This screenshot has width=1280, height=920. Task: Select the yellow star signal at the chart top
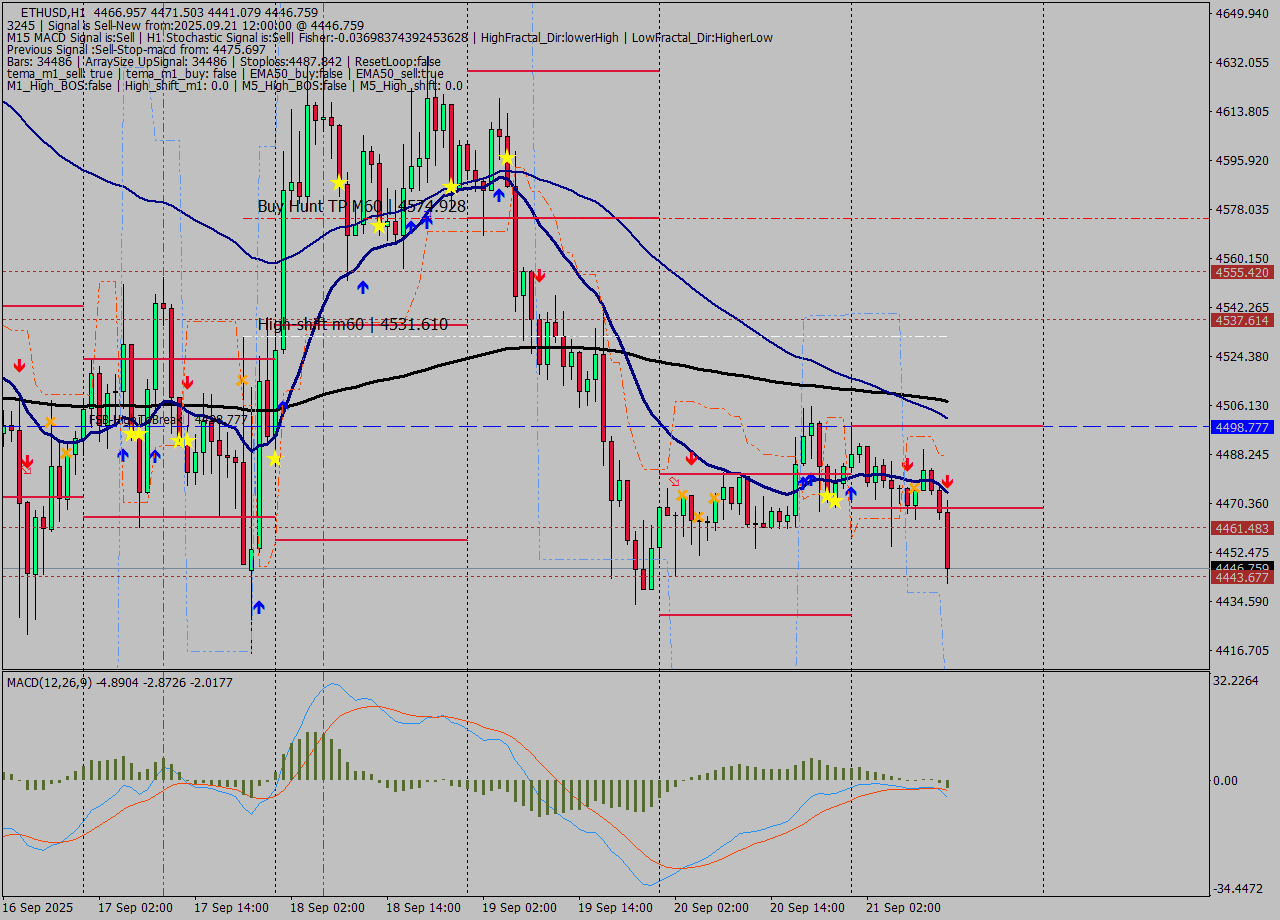pos(507,158)
